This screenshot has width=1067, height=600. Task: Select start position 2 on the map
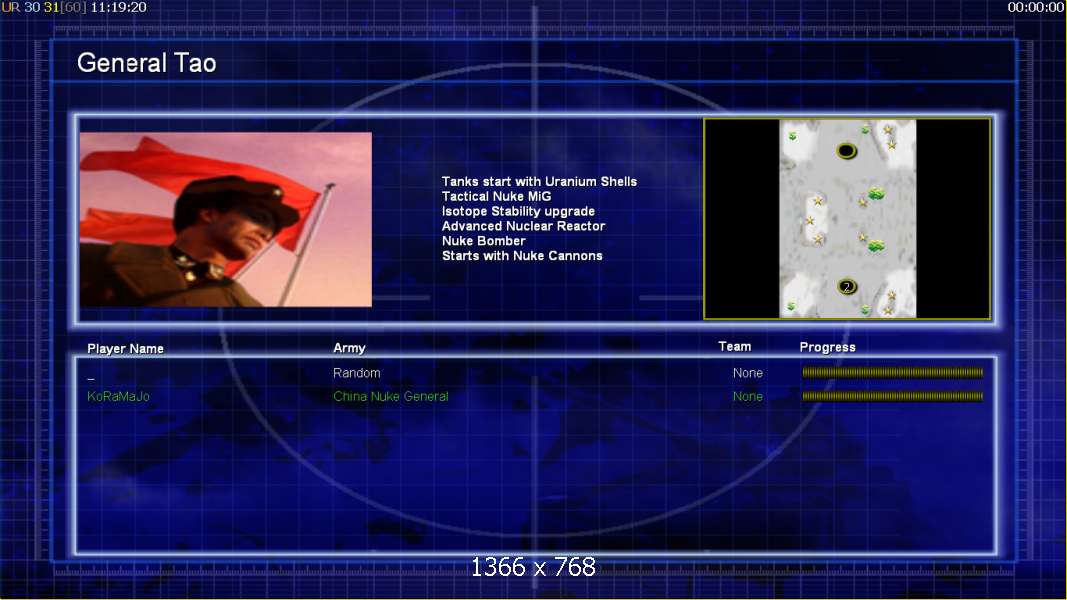[x=847, y=286]
